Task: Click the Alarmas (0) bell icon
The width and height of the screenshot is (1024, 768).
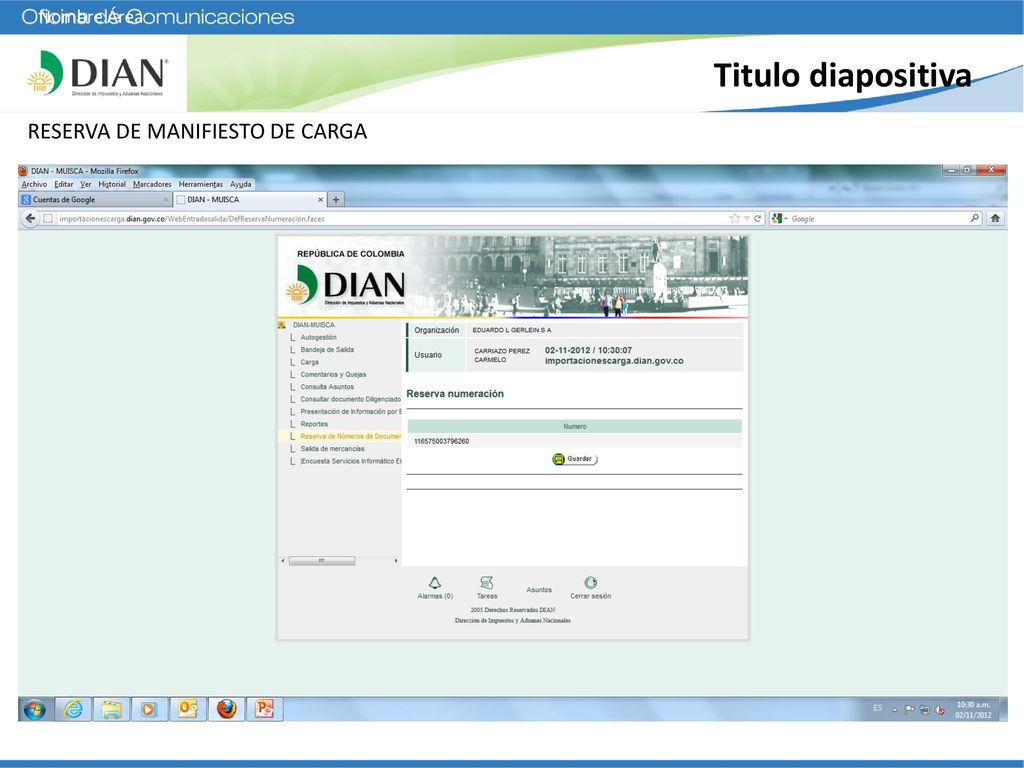Action: tap(434, 583)
